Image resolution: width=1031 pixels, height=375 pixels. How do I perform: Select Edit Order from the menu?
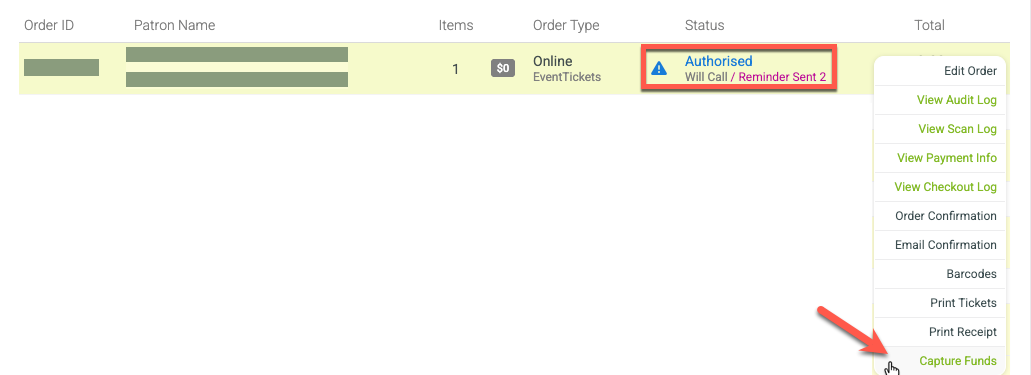click(x=970, y=71)
